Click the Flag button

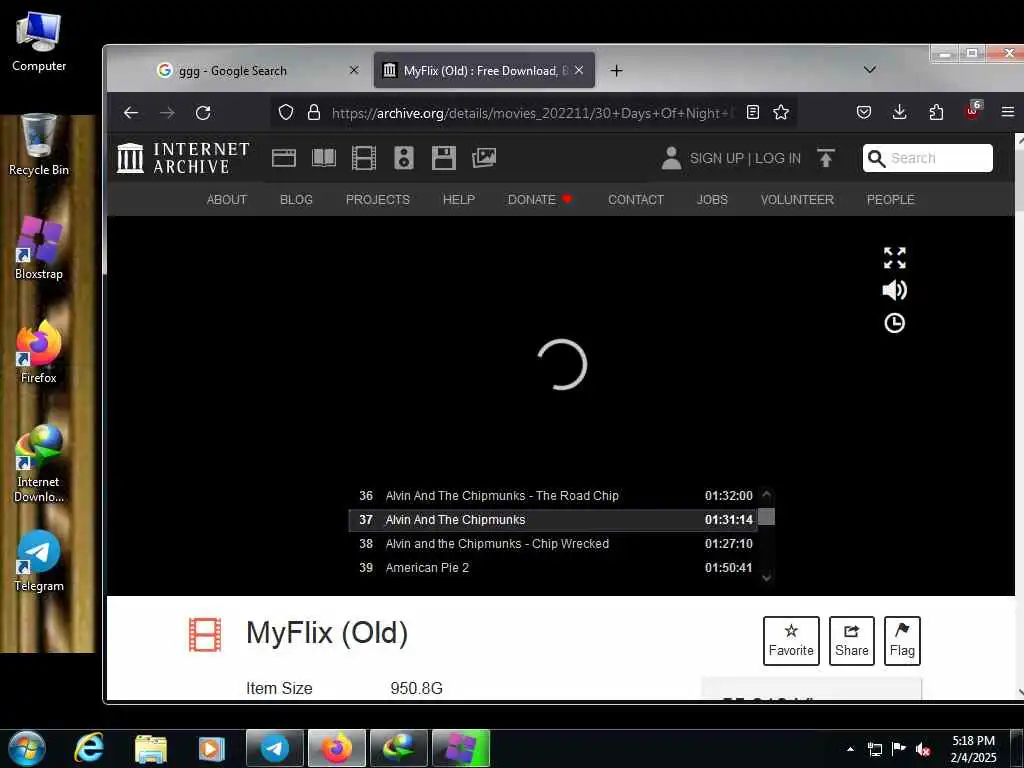click(x=902, y=641)
